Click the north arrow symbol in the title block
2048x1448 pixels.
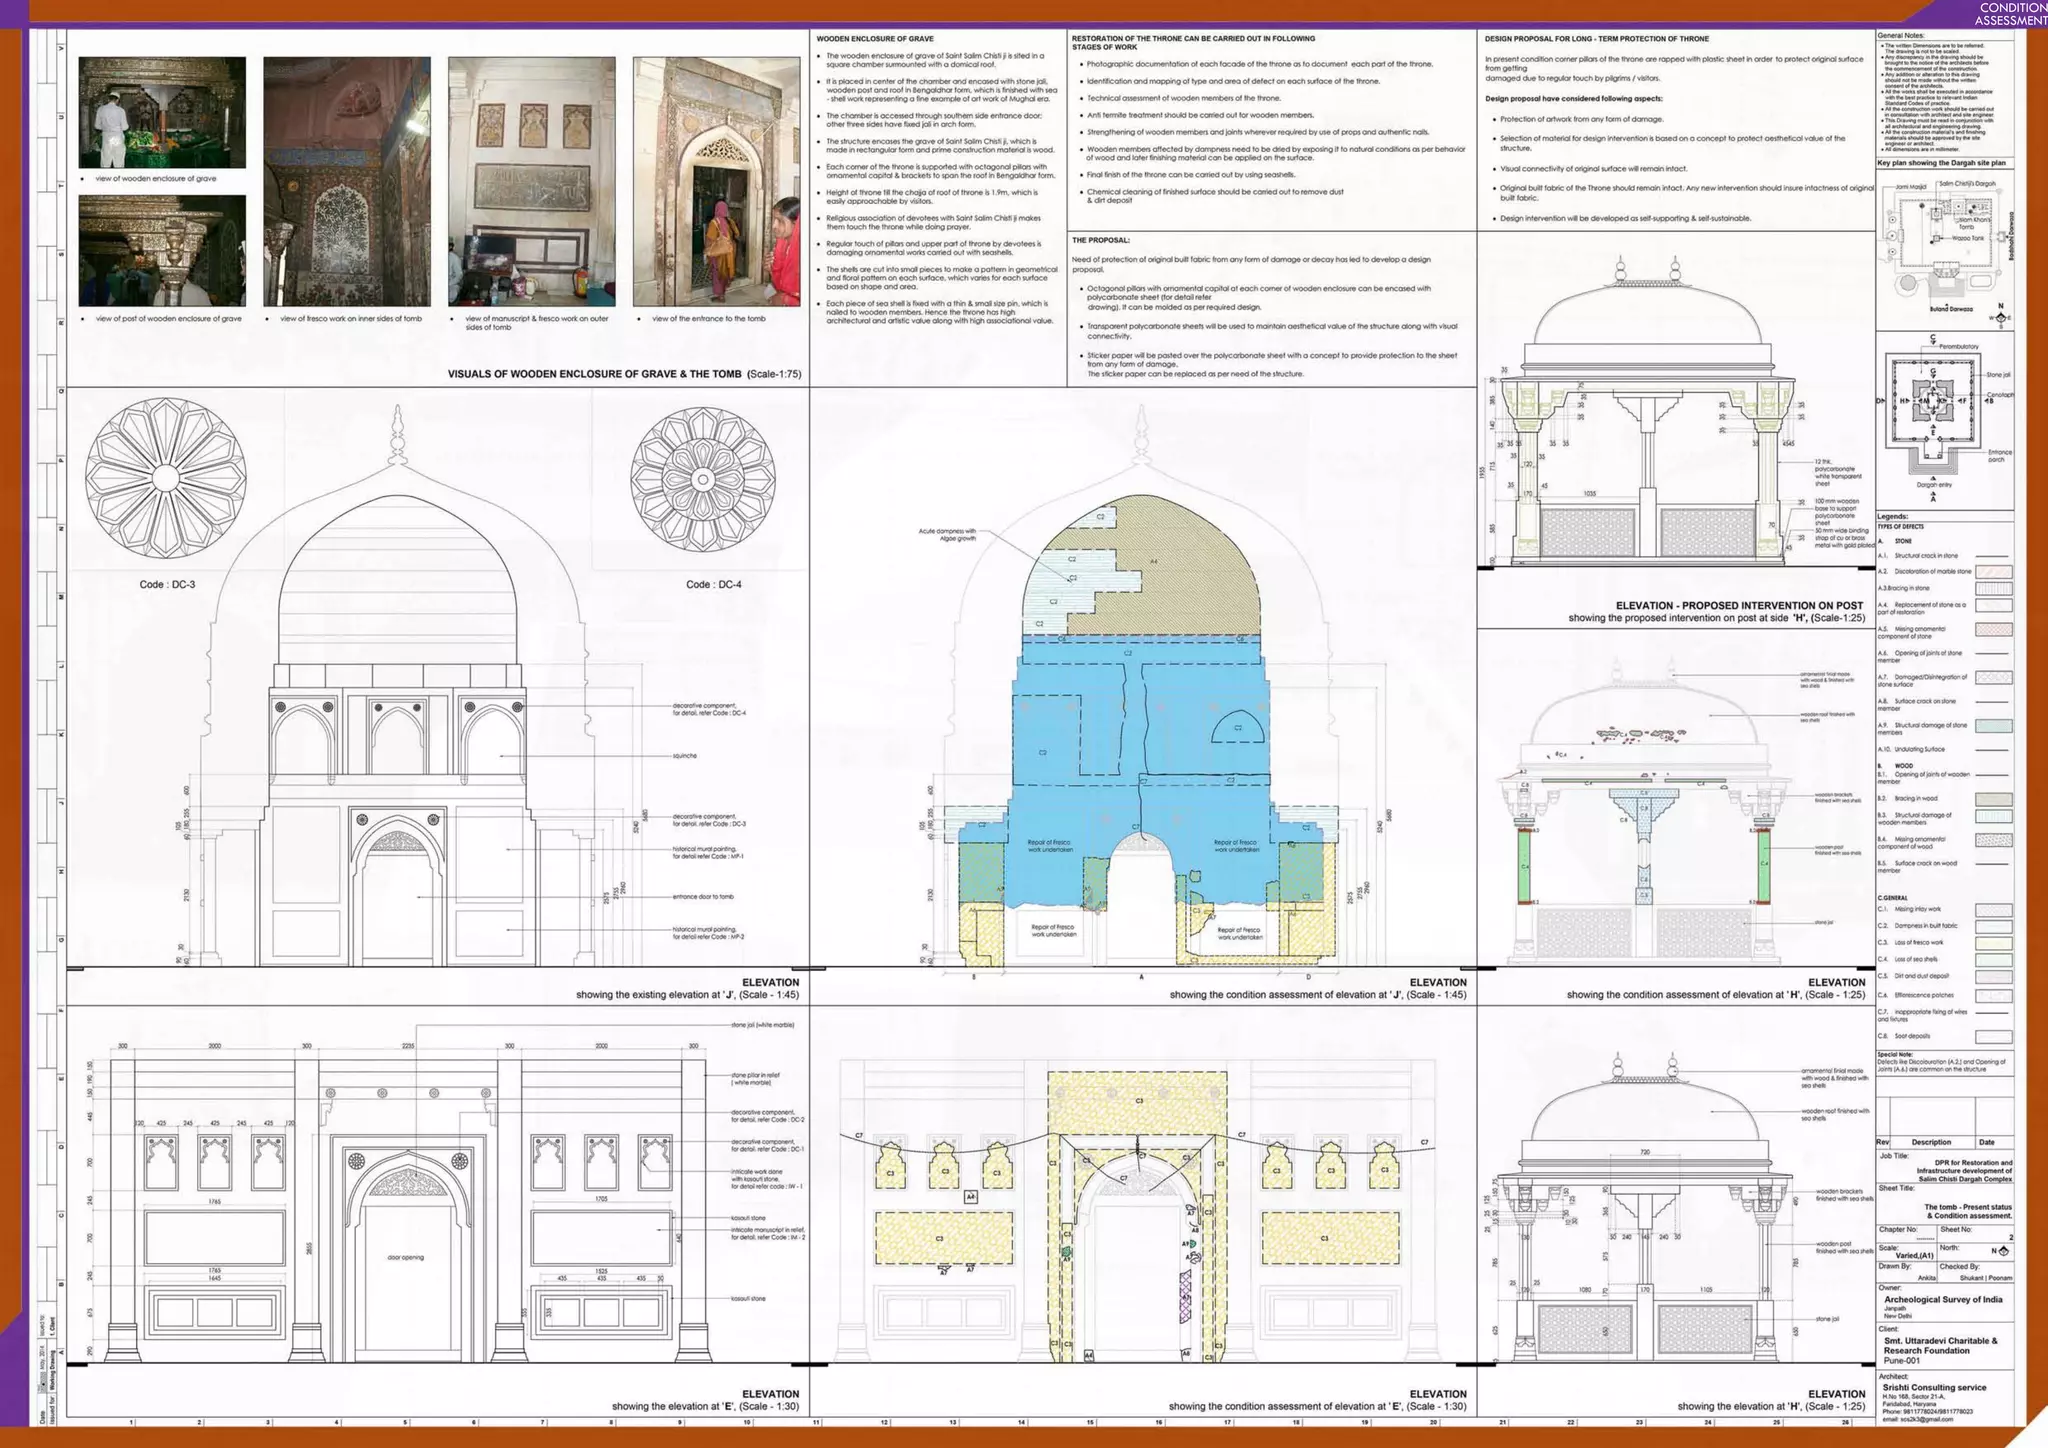(2002, 1251)
